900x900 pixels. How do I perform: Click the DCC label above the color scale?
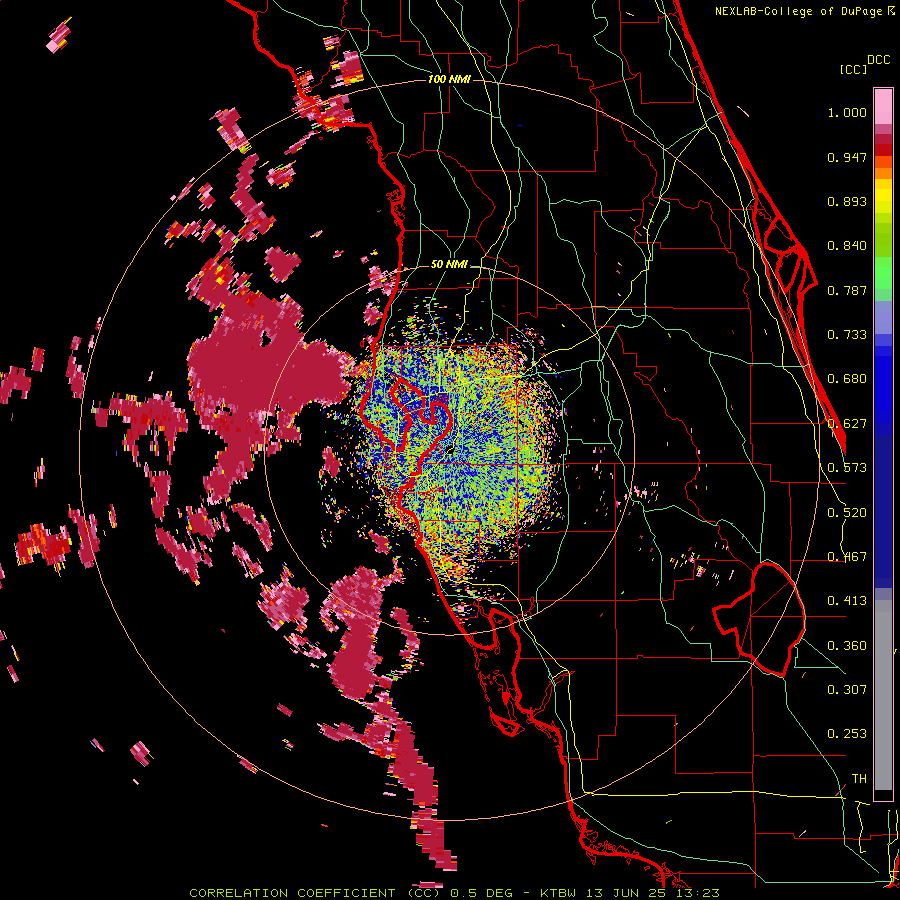878,60
